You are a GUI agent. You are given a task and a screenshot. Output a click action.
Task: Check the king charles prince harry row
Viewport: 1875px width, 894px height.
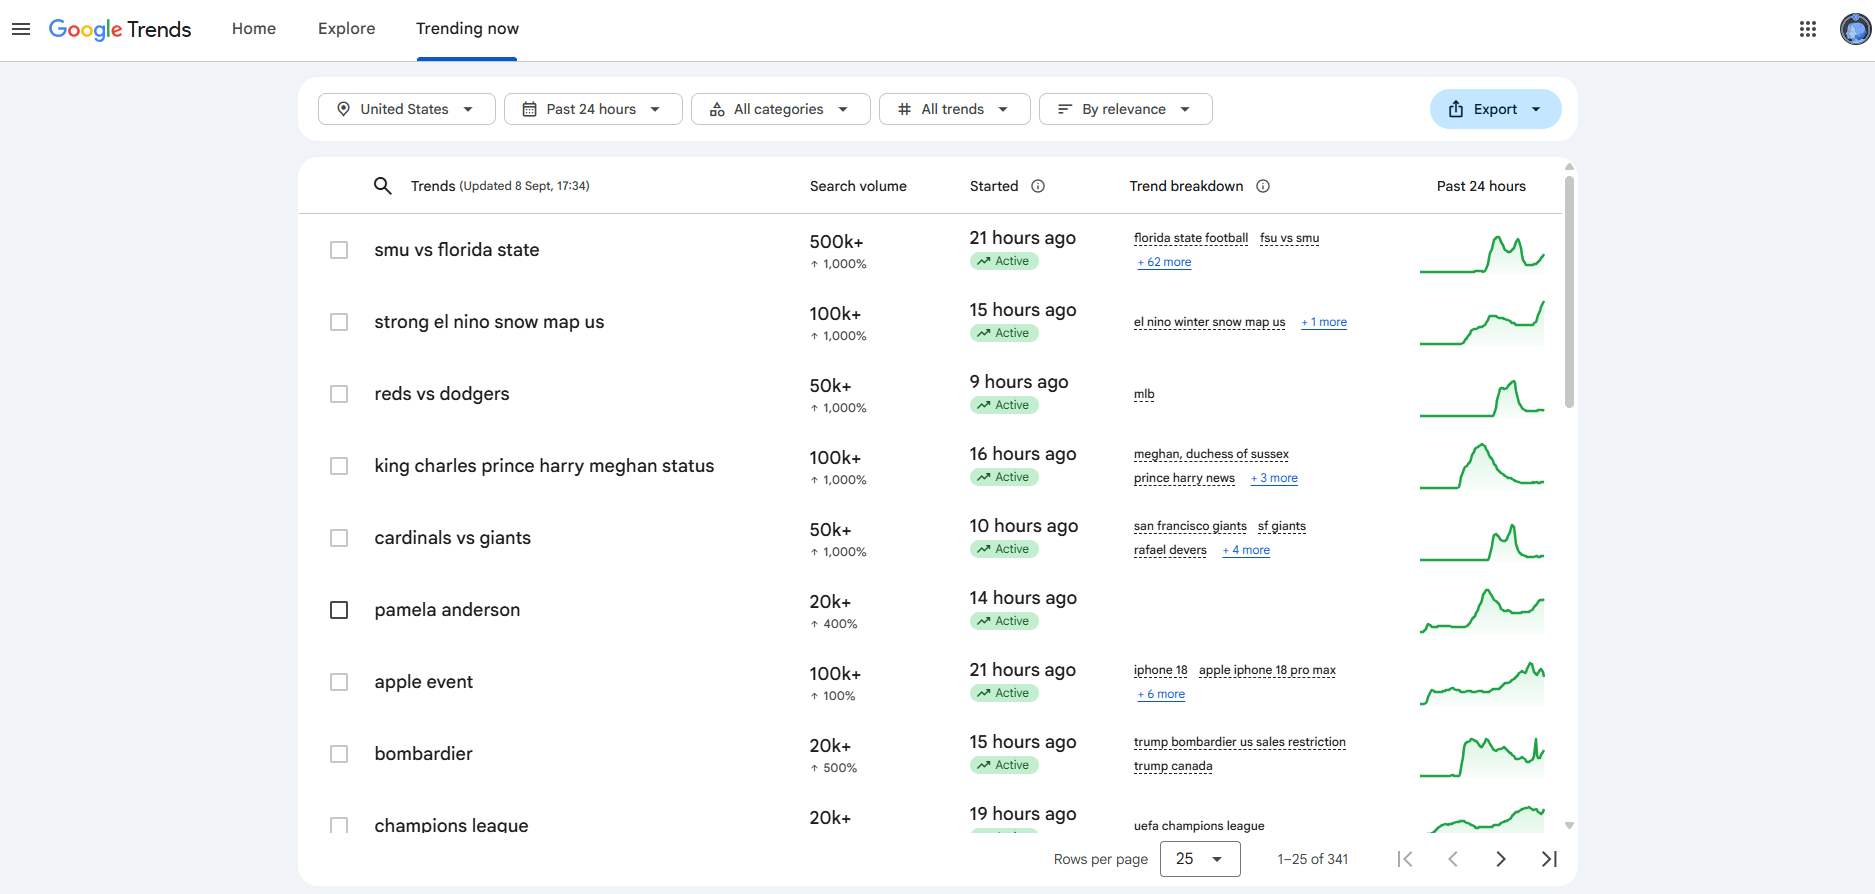[x=339, y=466]
